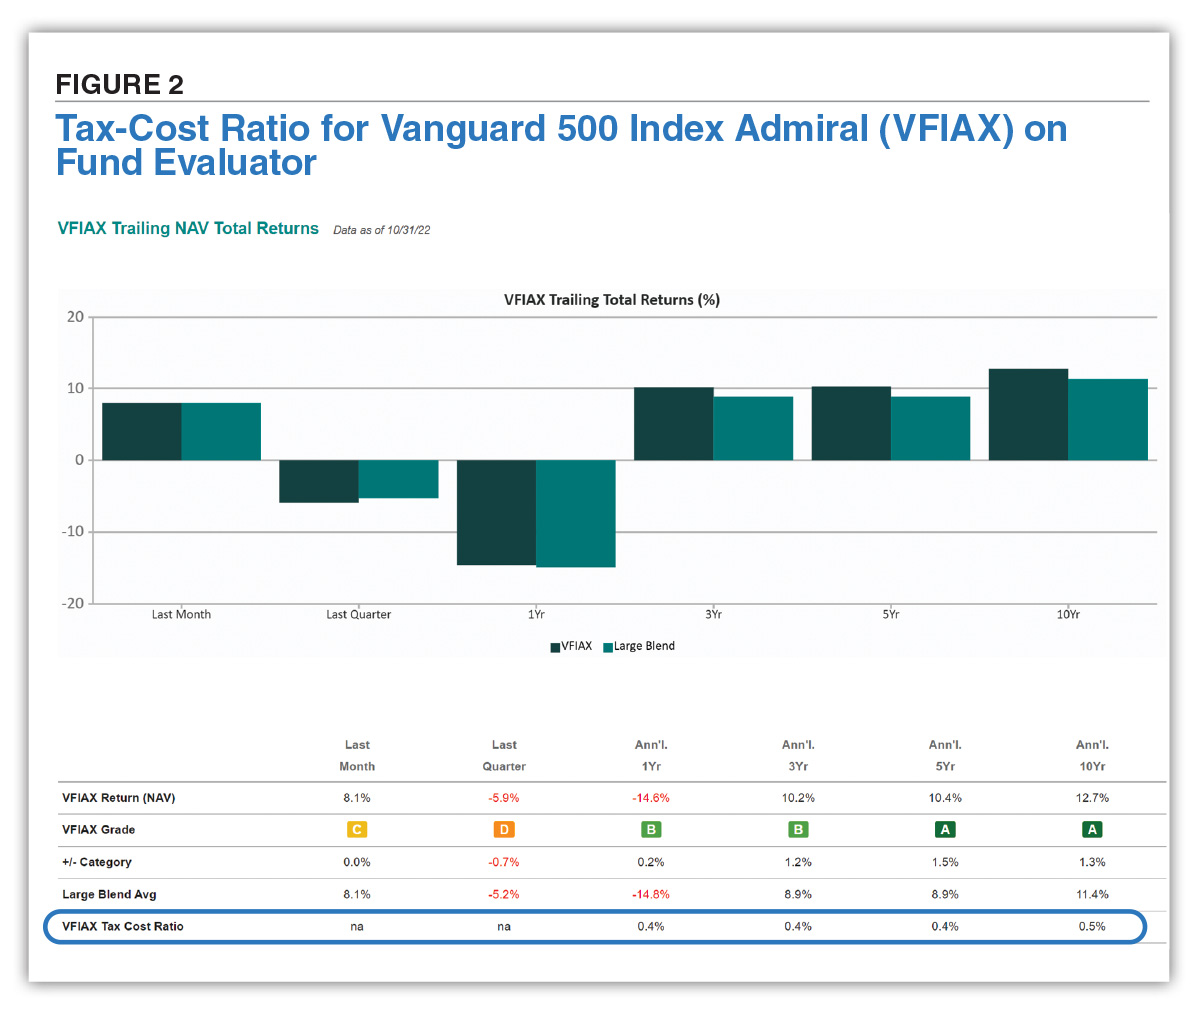Screen dimensions: 1200x1011
Task: Click the 3Yr label on chart axis
Action: [x=713, y=614]
